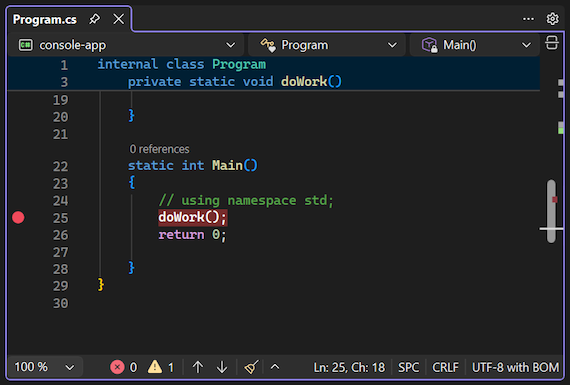Close the Program.cs tab
Screen dimensions: 570x385
[119, 19]
